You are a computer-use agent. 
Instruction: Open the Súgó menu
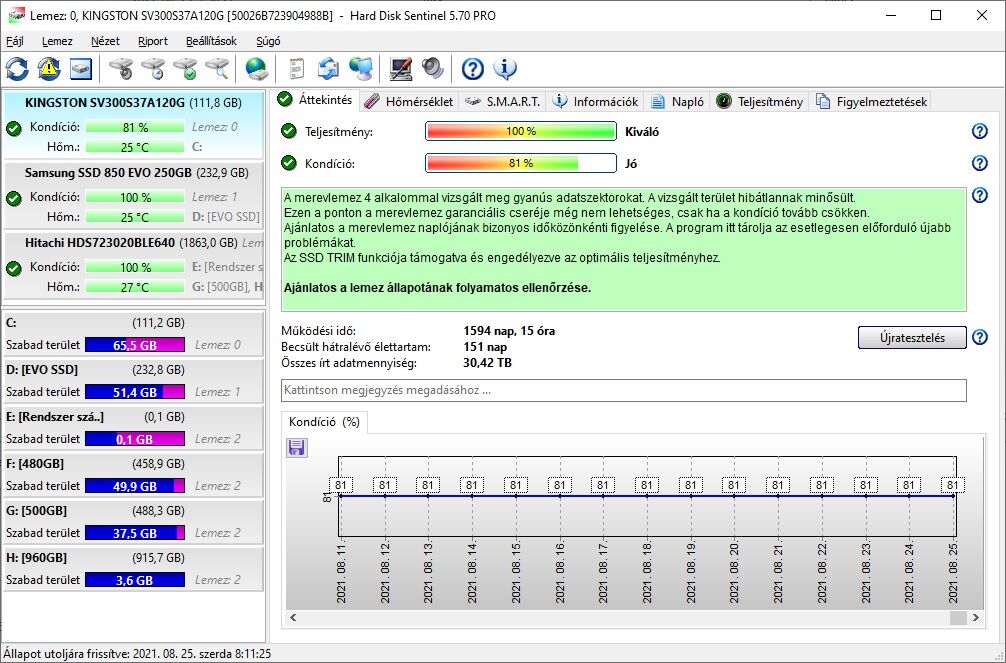[268, 41]
